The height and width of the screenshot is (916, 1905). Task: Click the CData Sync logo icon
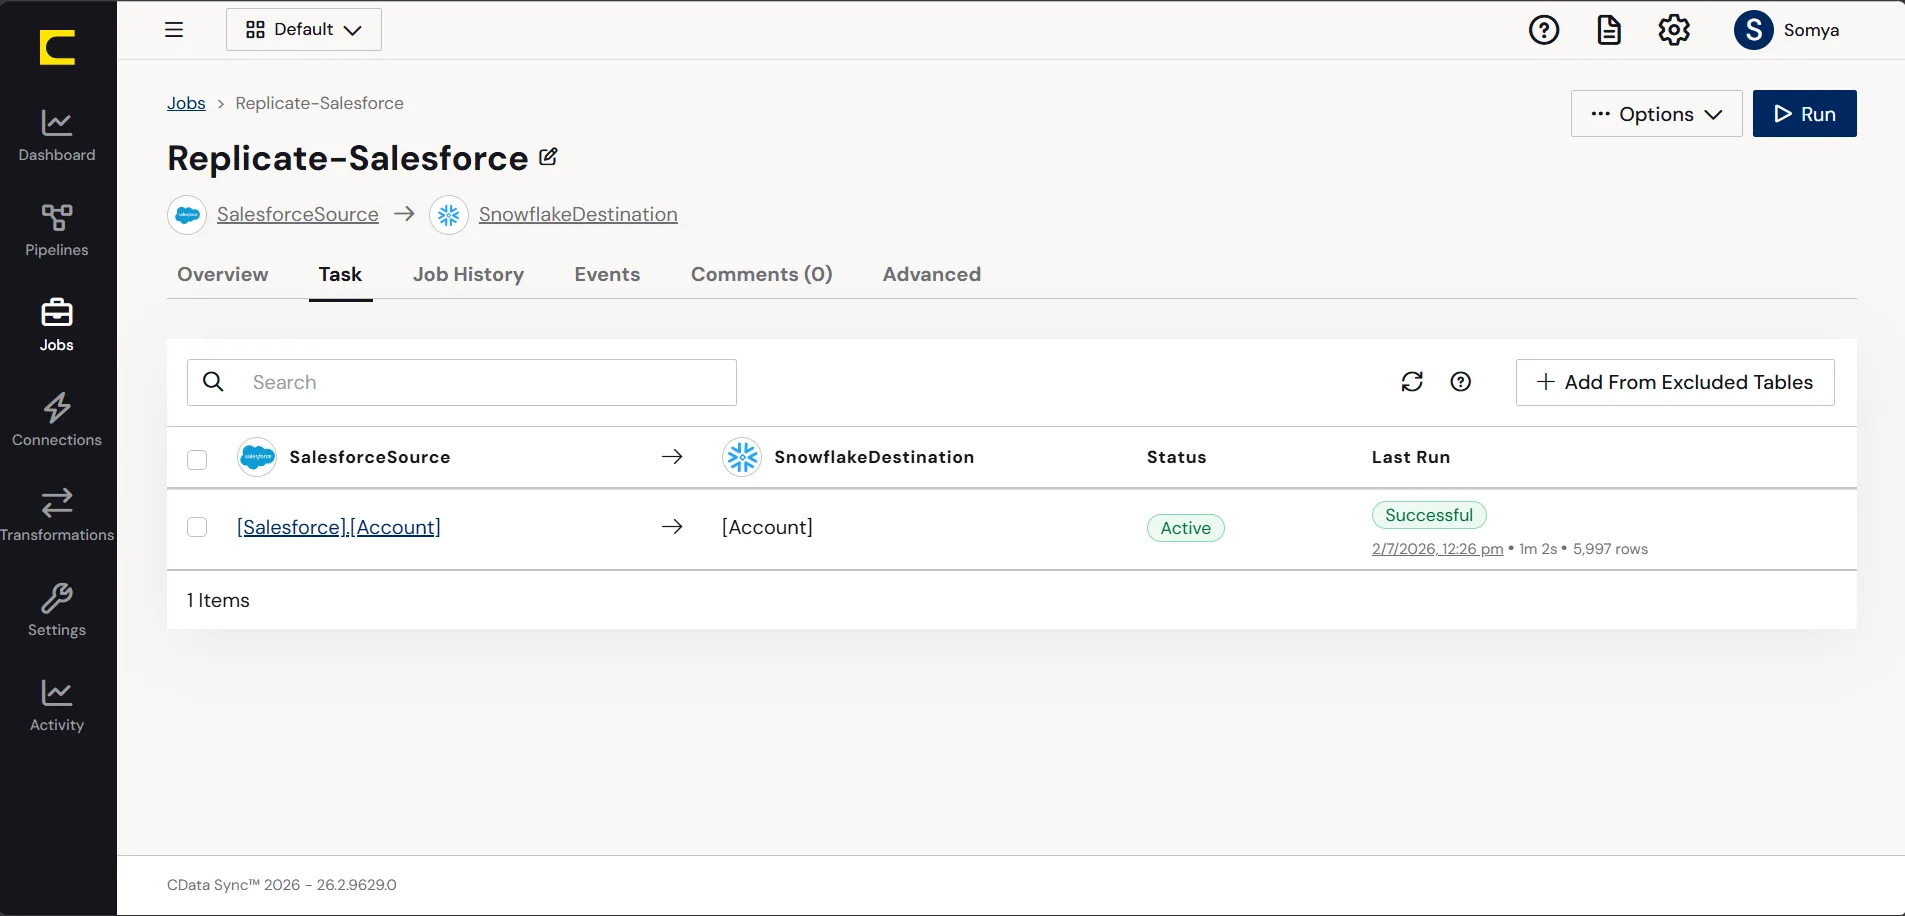pyautogui.click(x=57, y=47)
